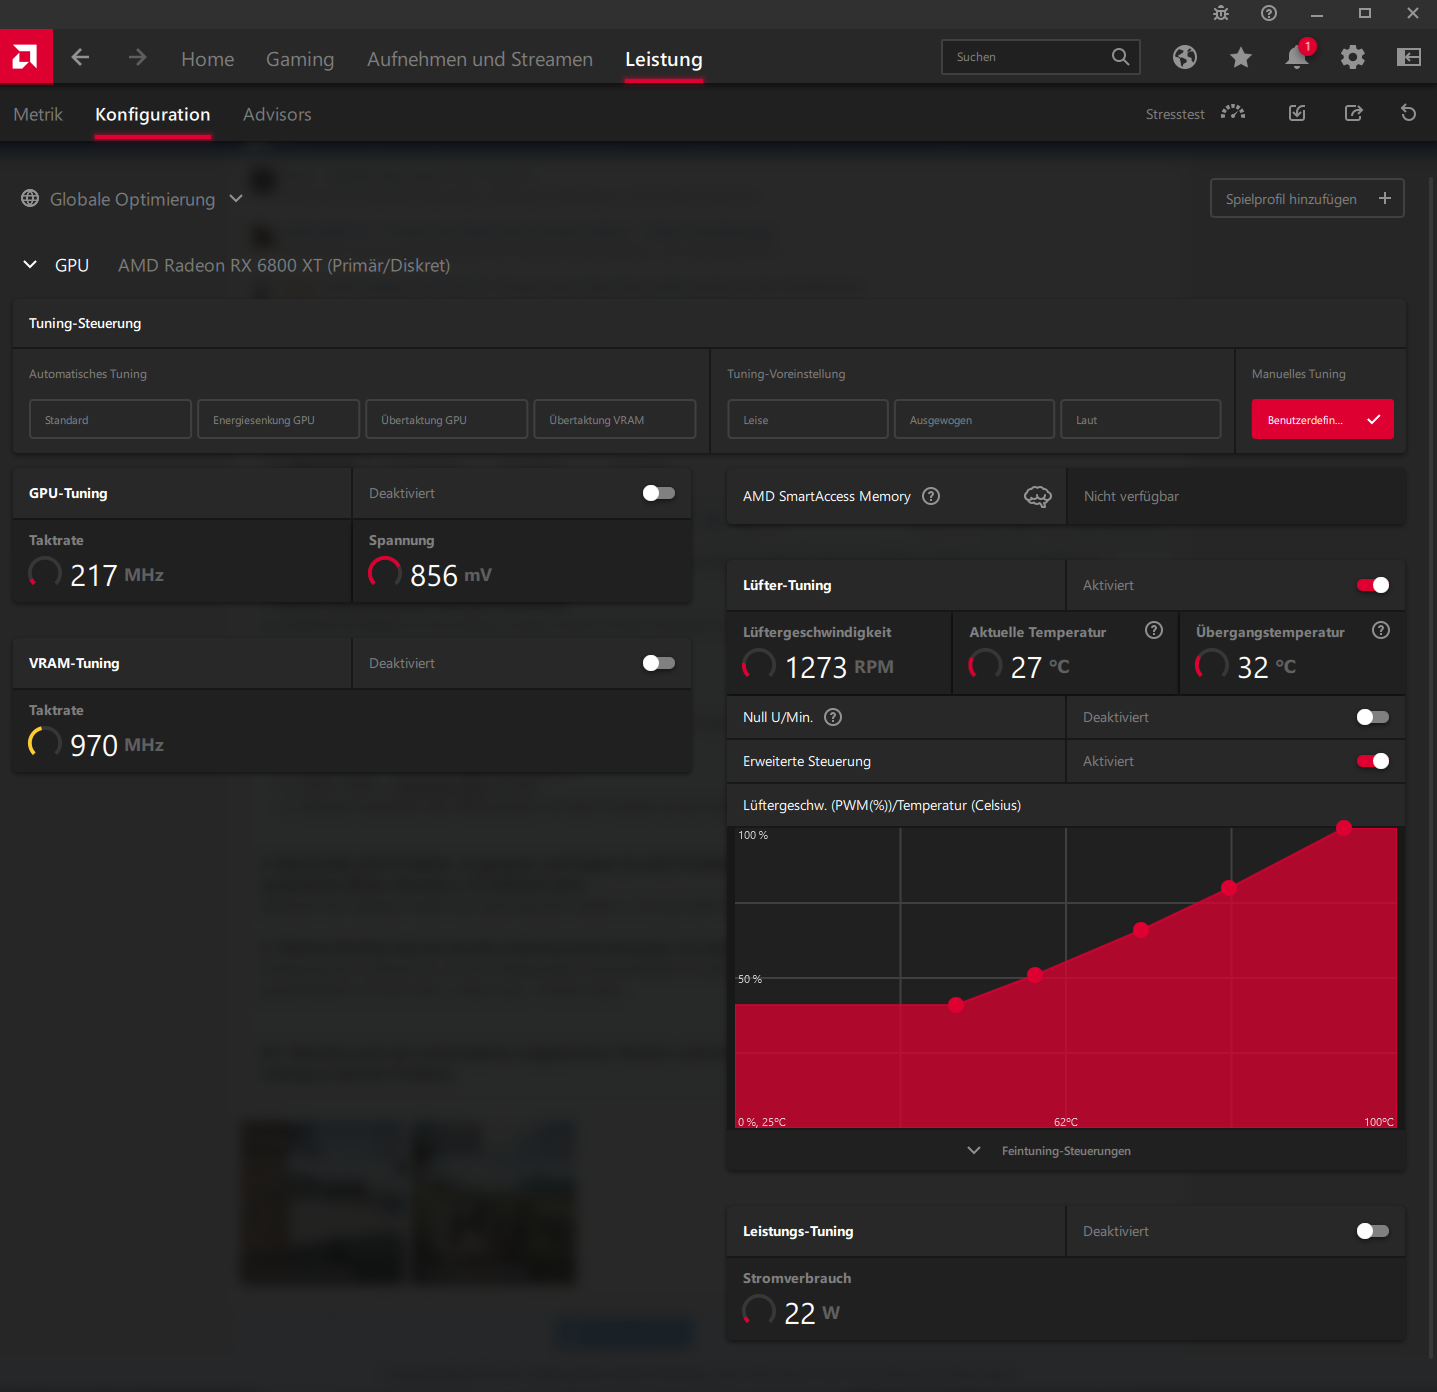Image resolution: width=1437 pixels, height=1392 pixels.
Task: Go forward with the right arrow
Action: pyautogui.click(x=137, y=58)
